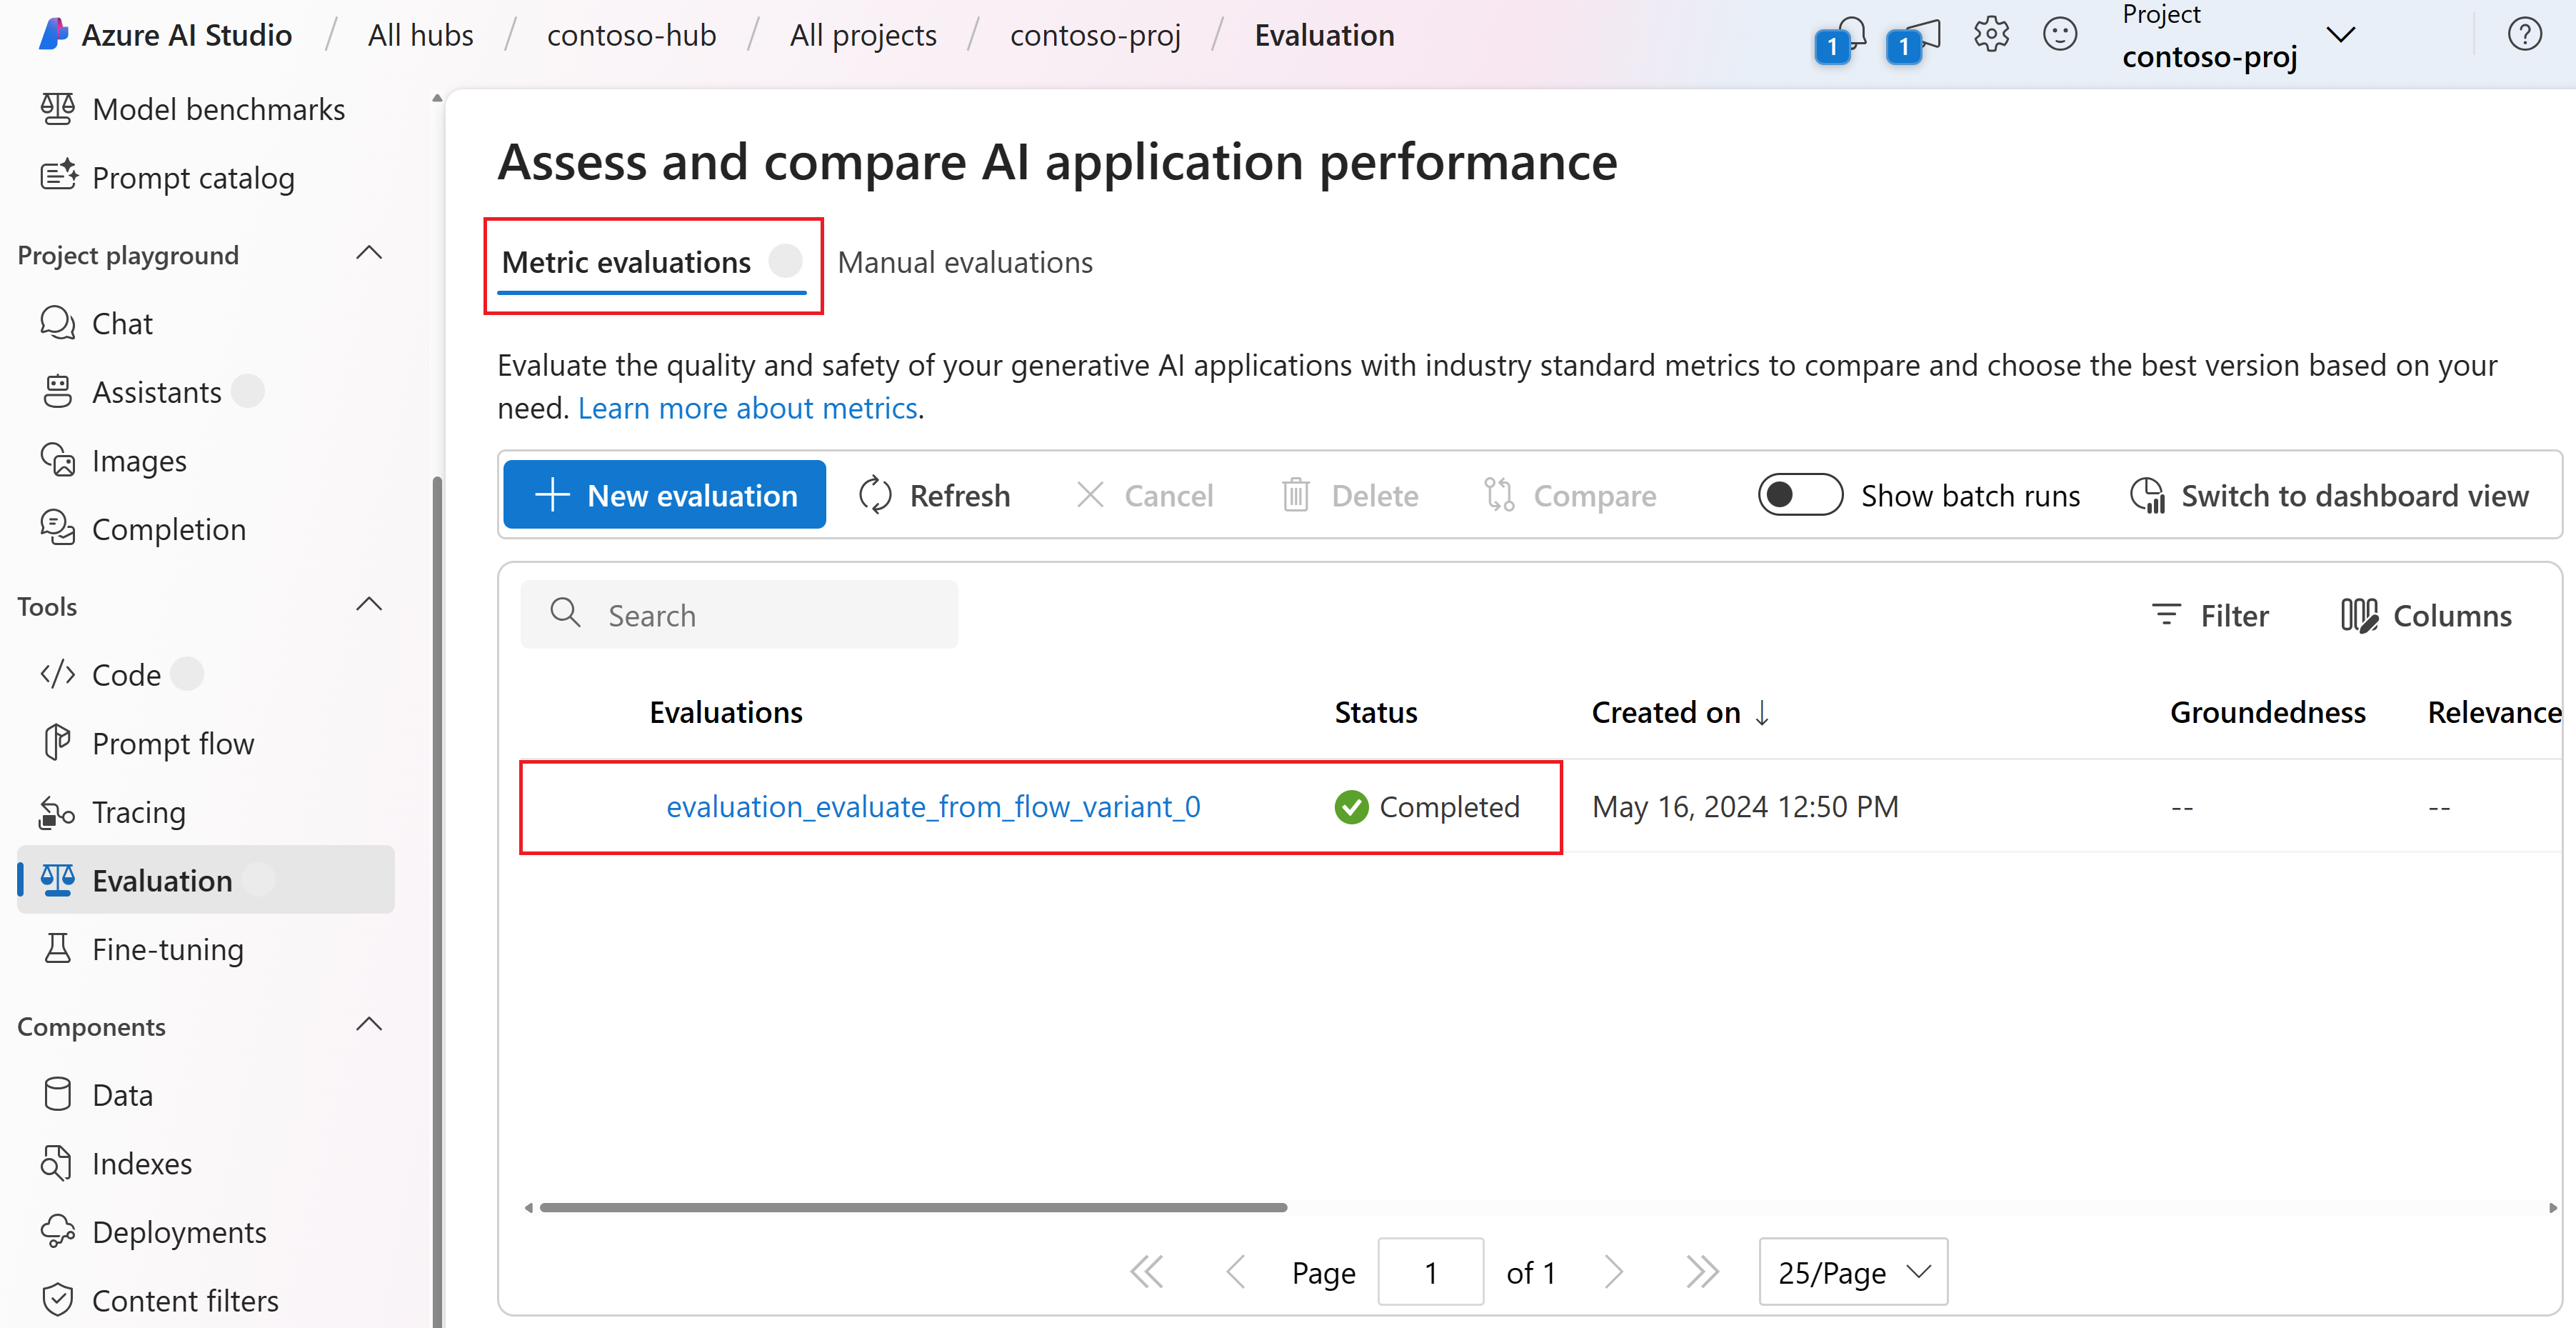Click the Filter icon above table

pyautogui.click(x=2166, y=615)
